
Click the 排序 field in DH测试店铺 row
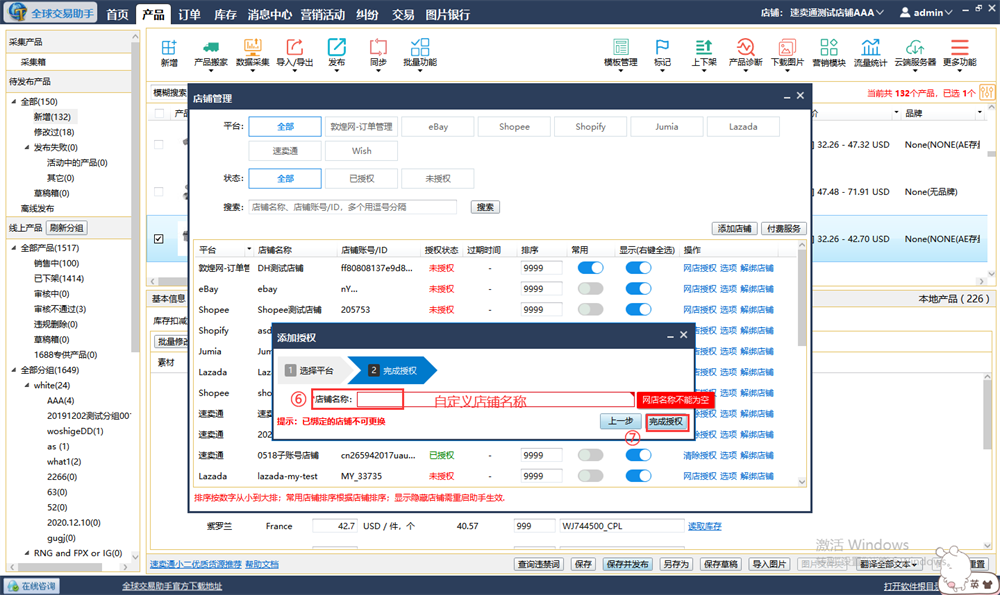(541, 268)
